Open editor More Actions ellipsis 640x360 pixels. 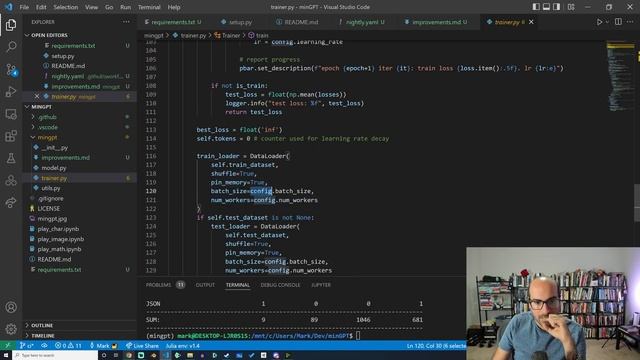(630, 22)
